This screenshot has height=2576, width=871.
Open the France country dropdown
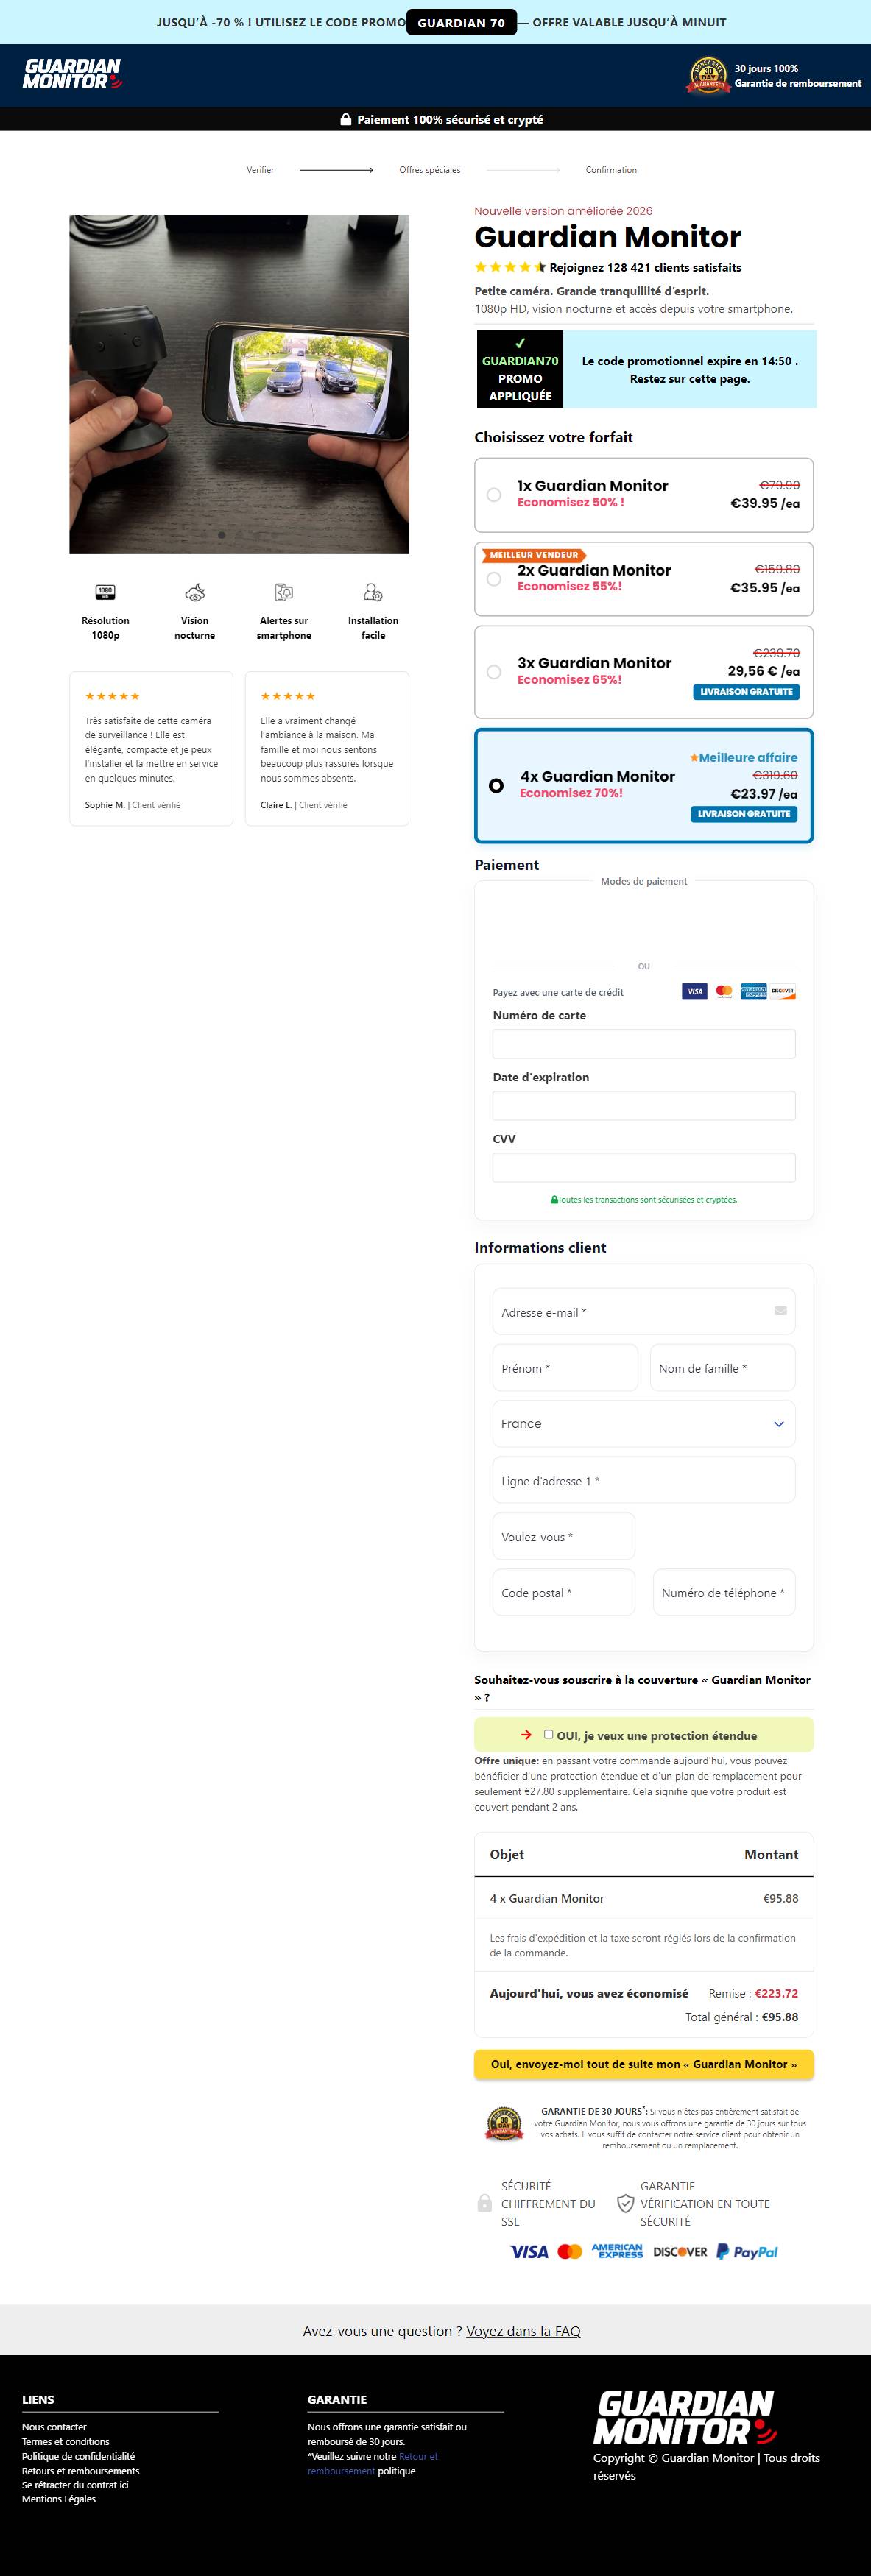pos(644,1424)
